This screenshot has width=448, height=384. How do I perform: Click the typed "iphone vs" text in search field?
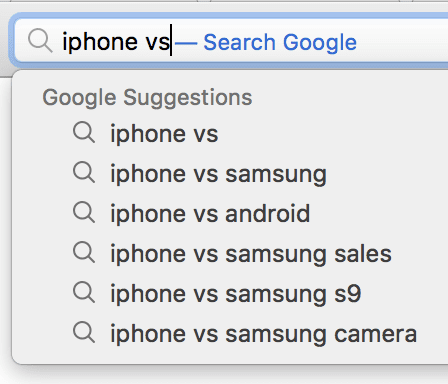[116, 42]
